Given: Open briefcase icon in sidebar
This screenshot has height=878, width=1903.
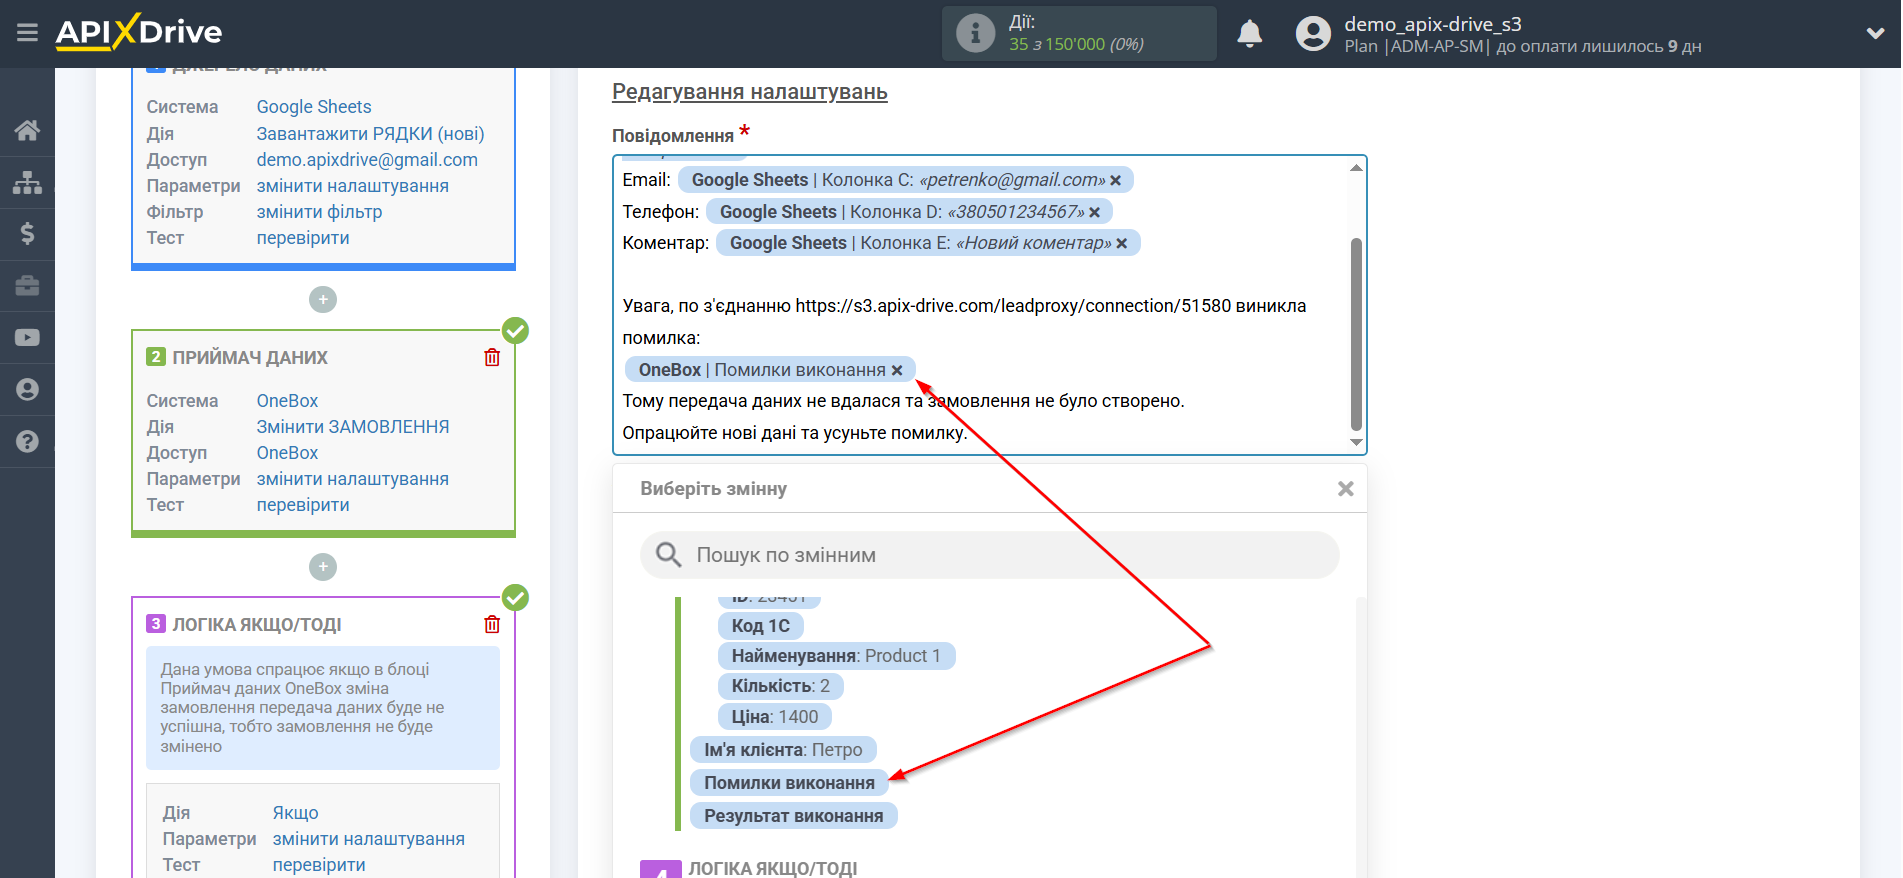Looking at the screenshot, I should click(27, 286).
